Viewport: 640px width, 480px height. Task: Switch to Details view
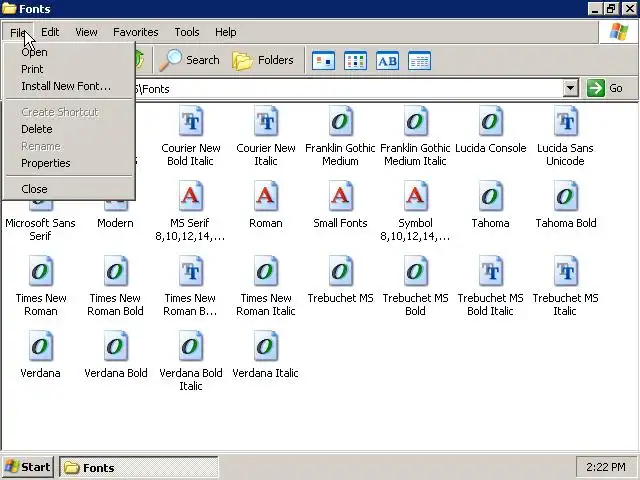coord(419,61)
